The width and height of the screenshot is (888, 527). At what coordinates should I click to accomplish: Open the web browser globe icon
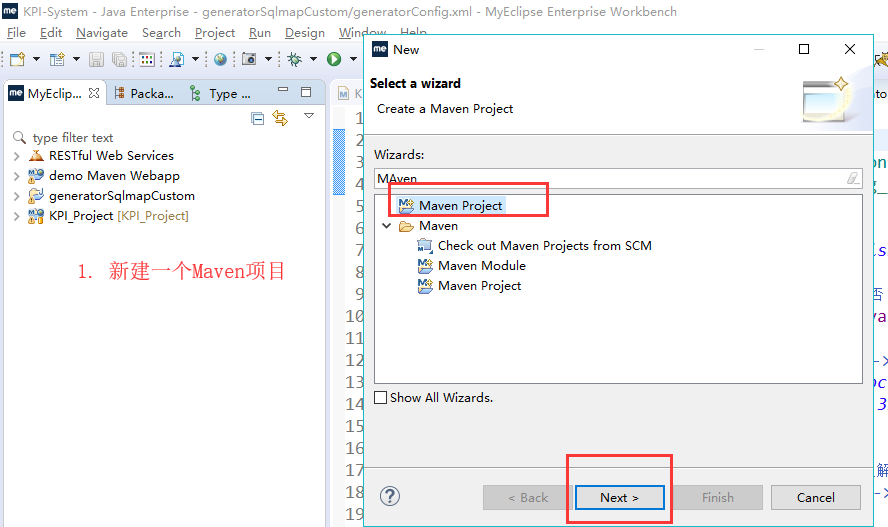click(x=220, y=59)
